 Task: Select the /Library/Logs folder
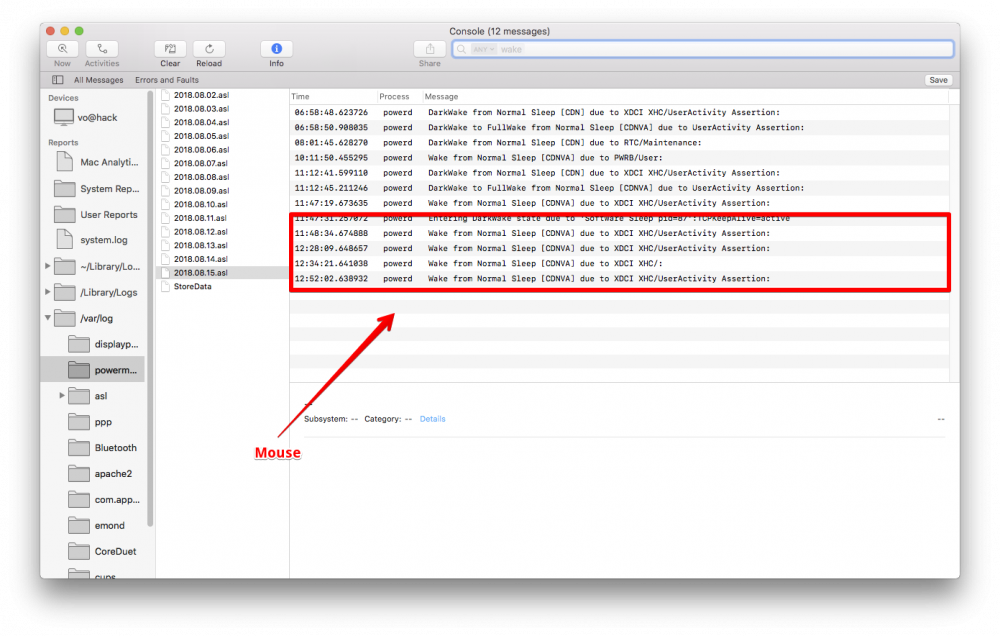pyautogui.click(x=96, y=292)
